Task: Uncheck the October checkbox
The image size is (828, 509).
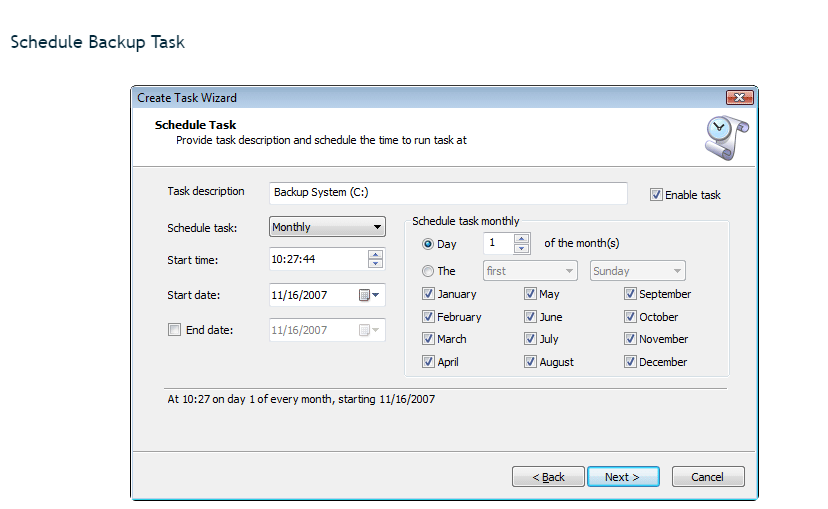Action: click(x=630, y=317)
